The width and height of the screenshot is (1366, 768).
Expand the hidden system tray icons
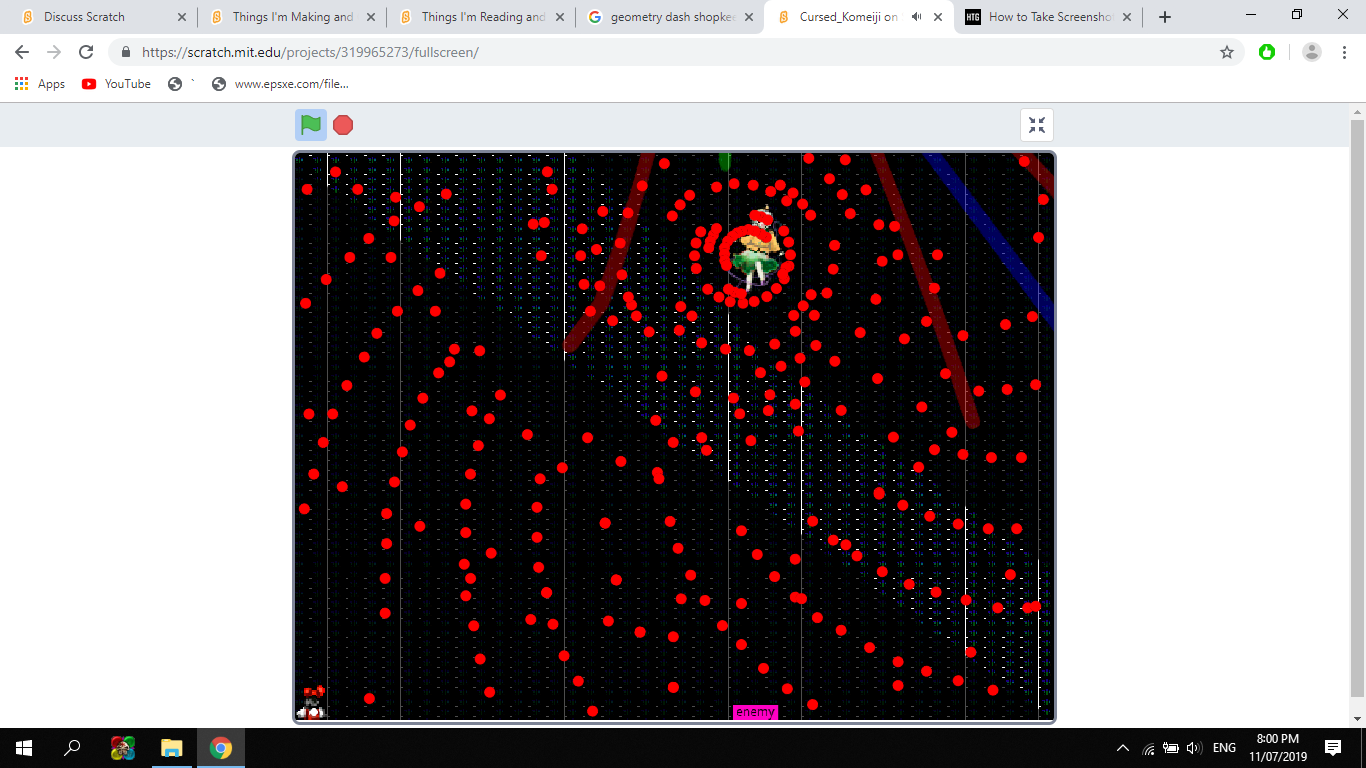pos(1122,748)
